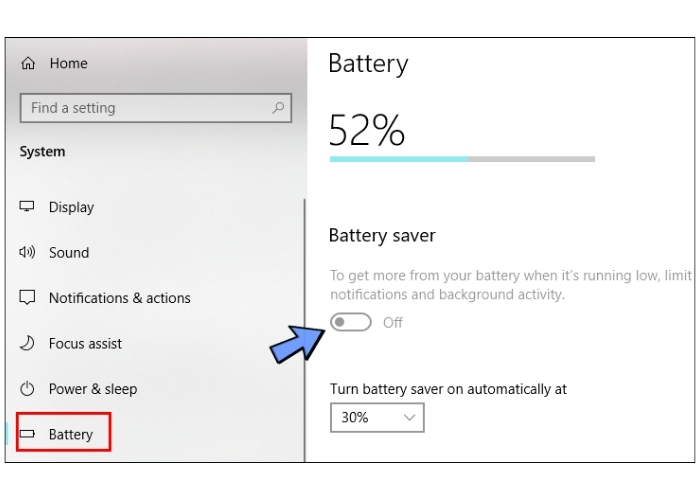Screen dimensions: 700x500
Task: Click the search magnifier icon
Action: point(277,108)
